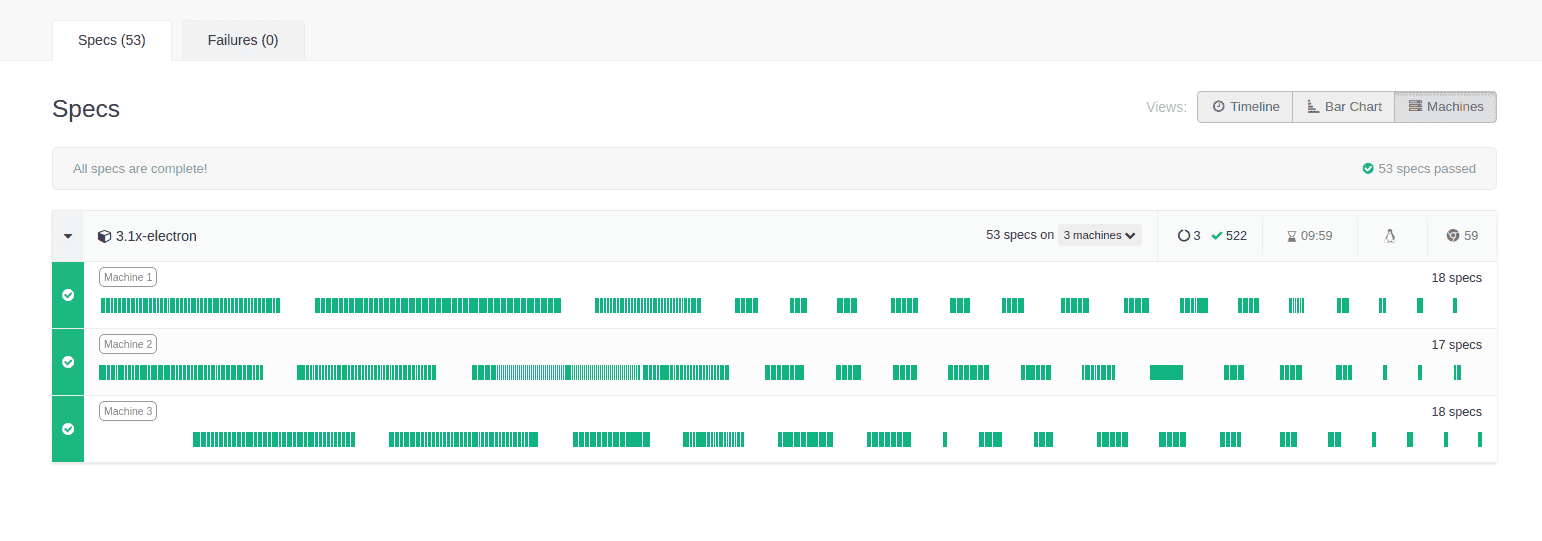Click the hourglass duration icon
1542x541 pixels.
point(1291,236)
